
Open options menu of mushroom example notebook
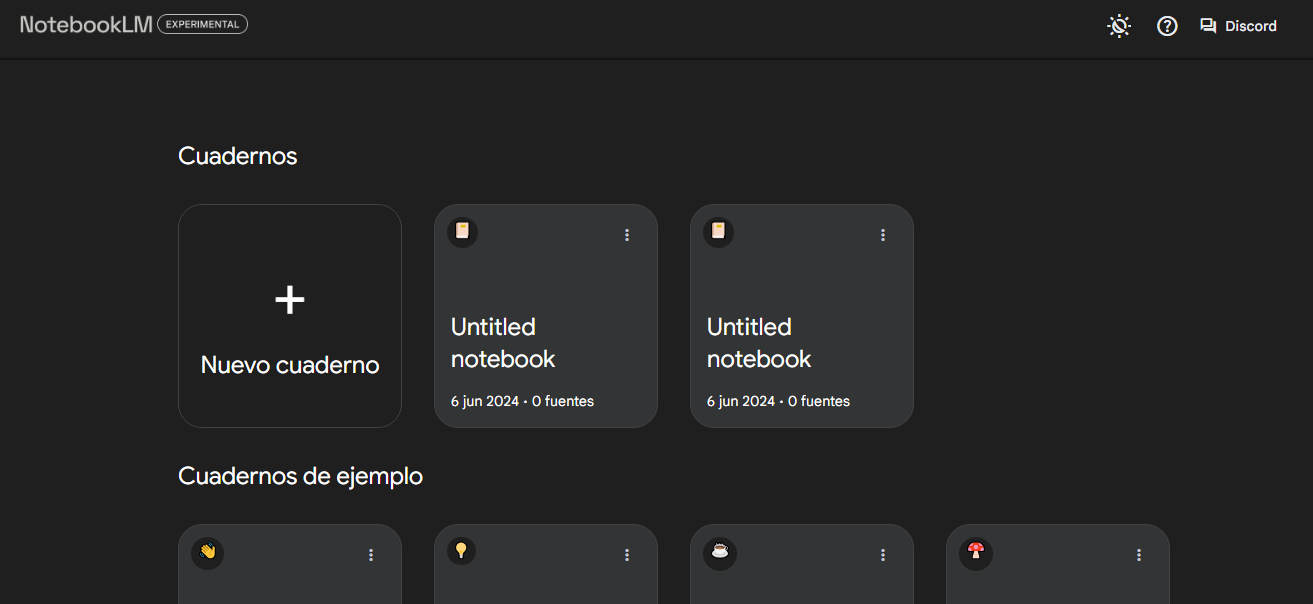[1139, 555]
